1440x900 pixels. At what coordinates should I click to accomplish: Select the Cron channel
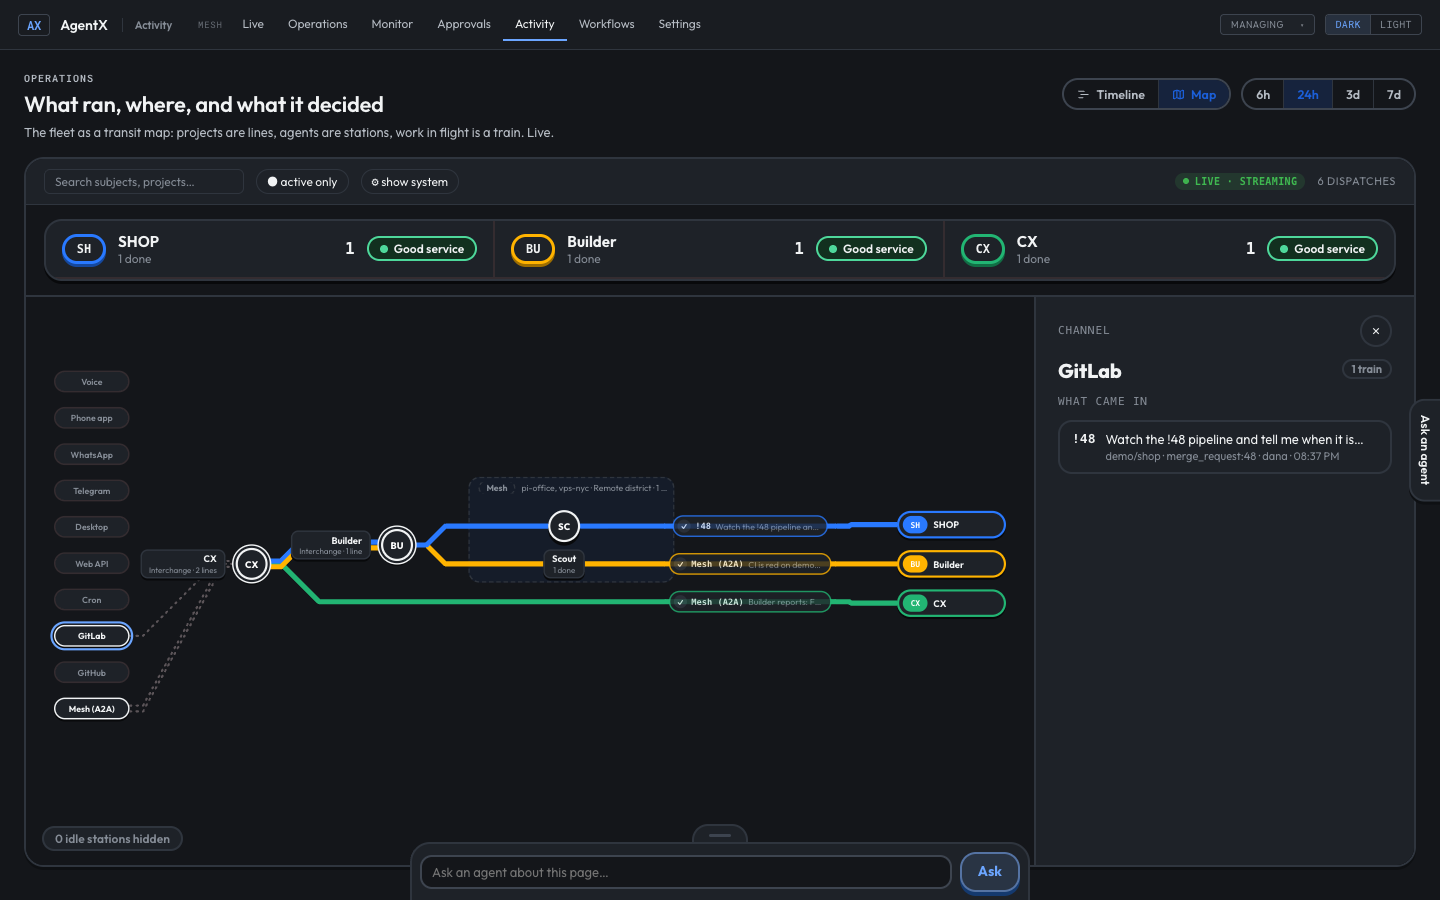coord(92,600)
